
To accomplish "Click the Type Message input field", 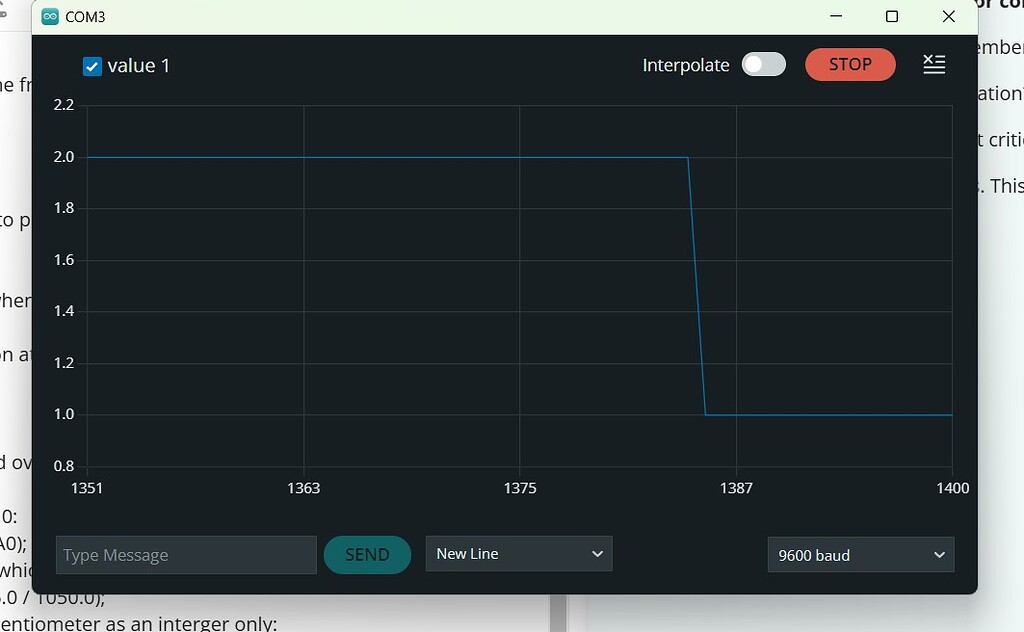I will (186, 554).
